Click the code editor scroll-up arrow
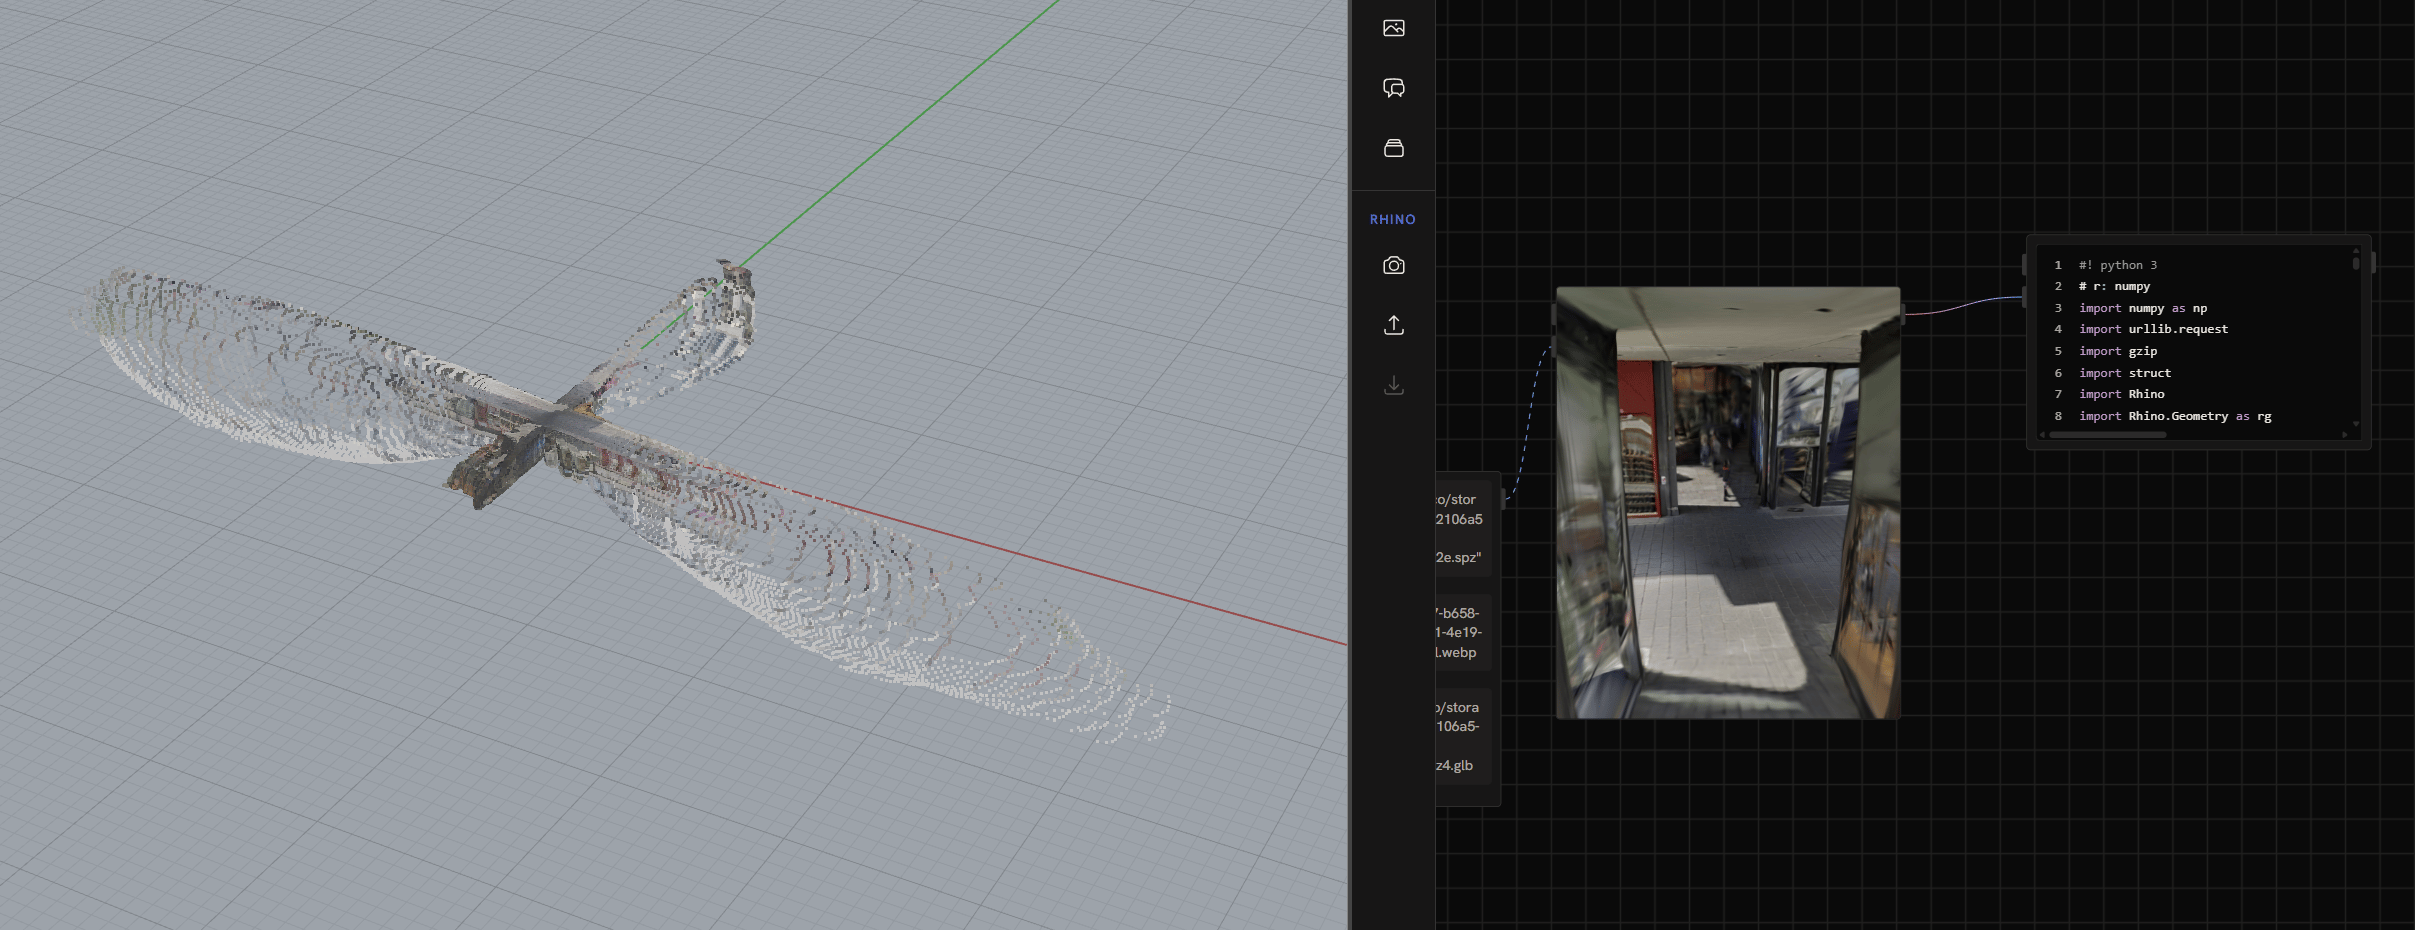2415x930 pixels. [2356, 250]
